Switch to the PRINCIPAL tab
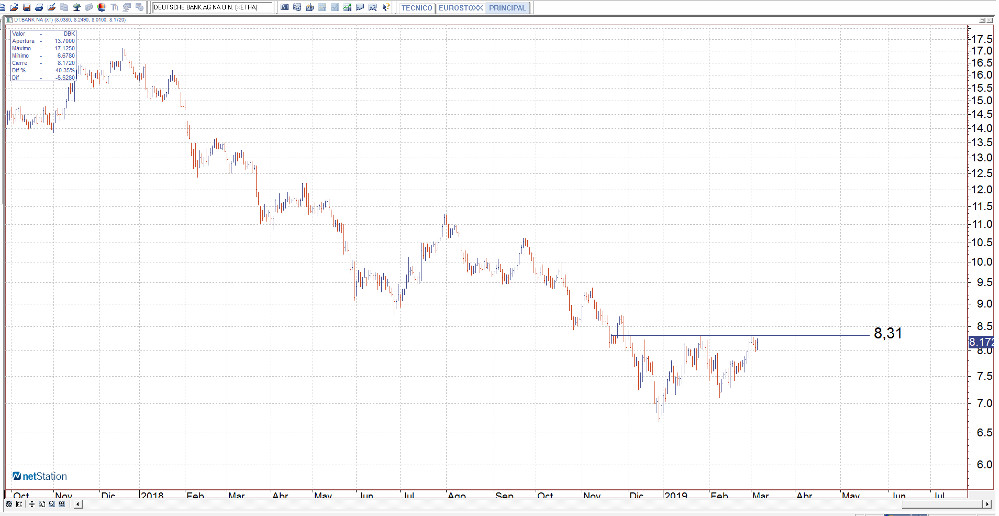Image resolution: width=999 pixels, height=516 pixels. coord(507,8)
